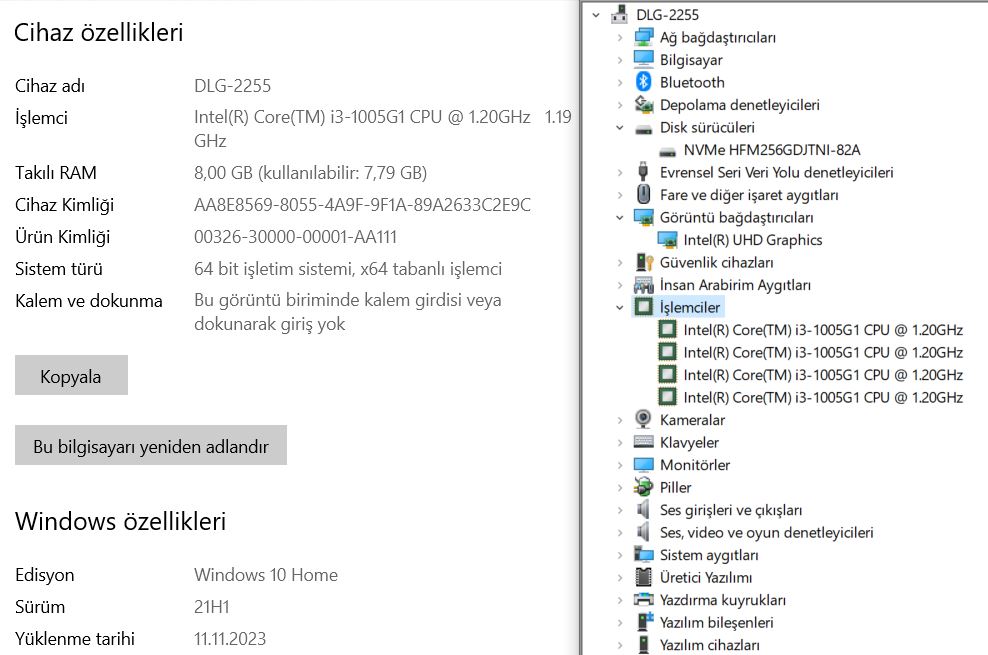
Task: Select the NVMe HFM256GDJTNI-82A label
Action: pyautogui.click(x=772, y=150)
